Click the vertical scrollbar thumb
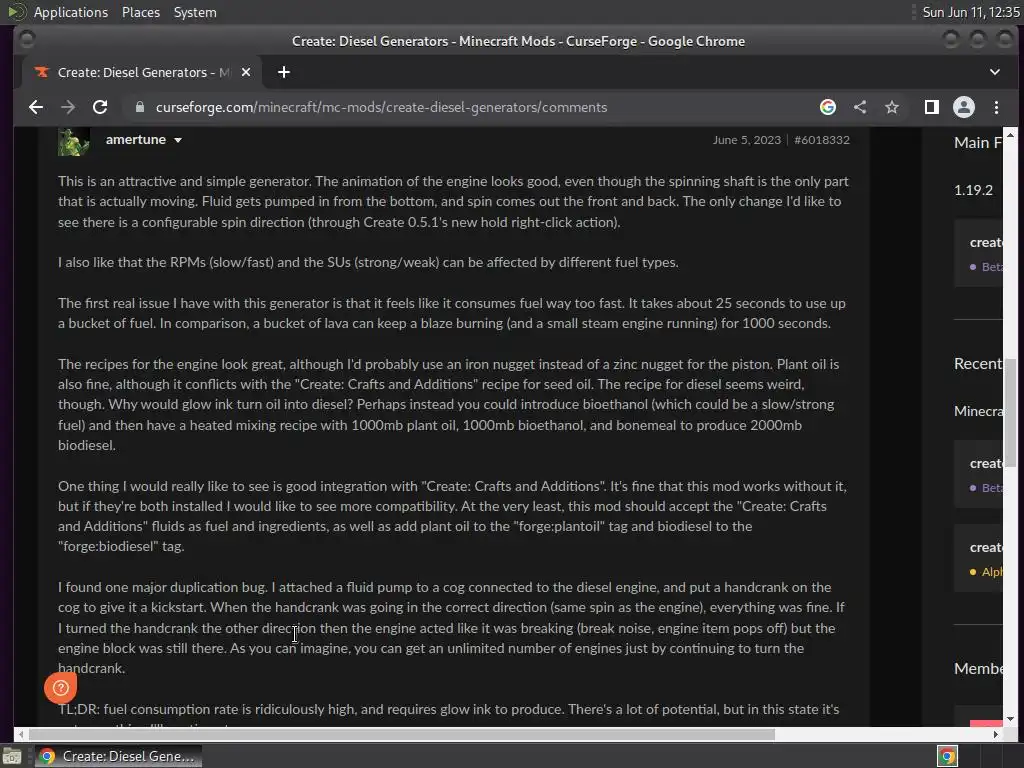This screenshot has height=768, width=1024. (1010, 413)
